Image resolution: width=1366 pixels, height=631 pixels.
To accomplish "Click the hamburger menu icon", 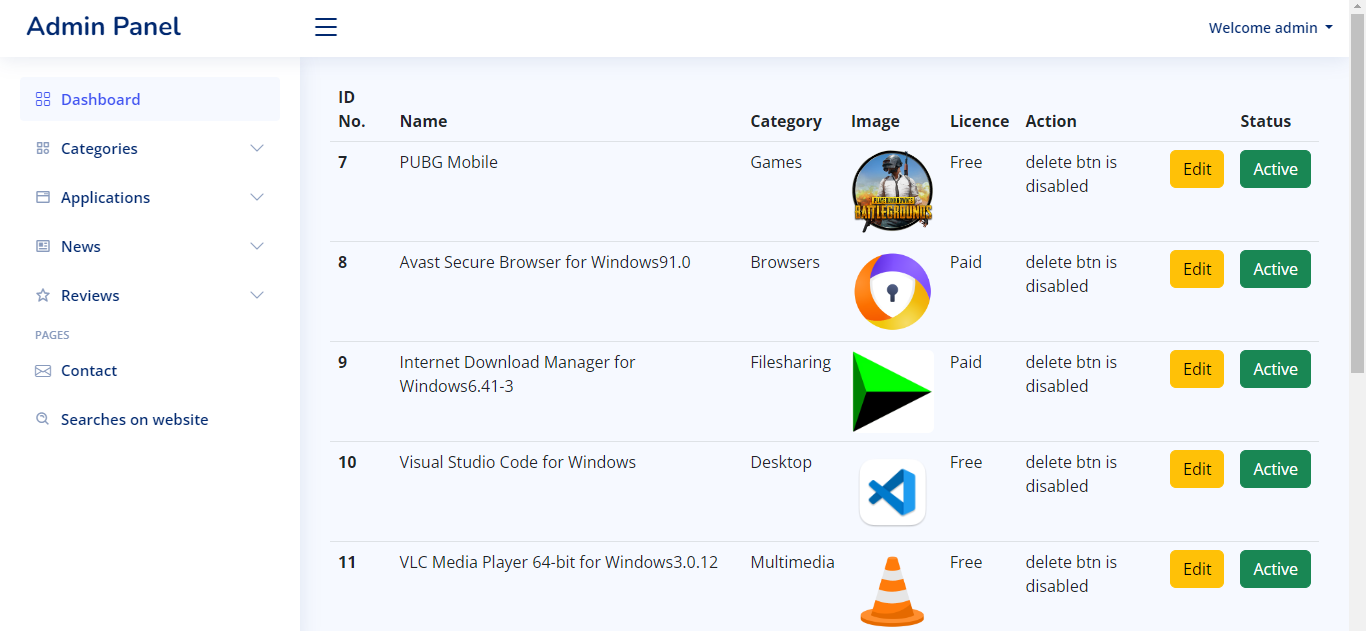I will pos(326,27).
